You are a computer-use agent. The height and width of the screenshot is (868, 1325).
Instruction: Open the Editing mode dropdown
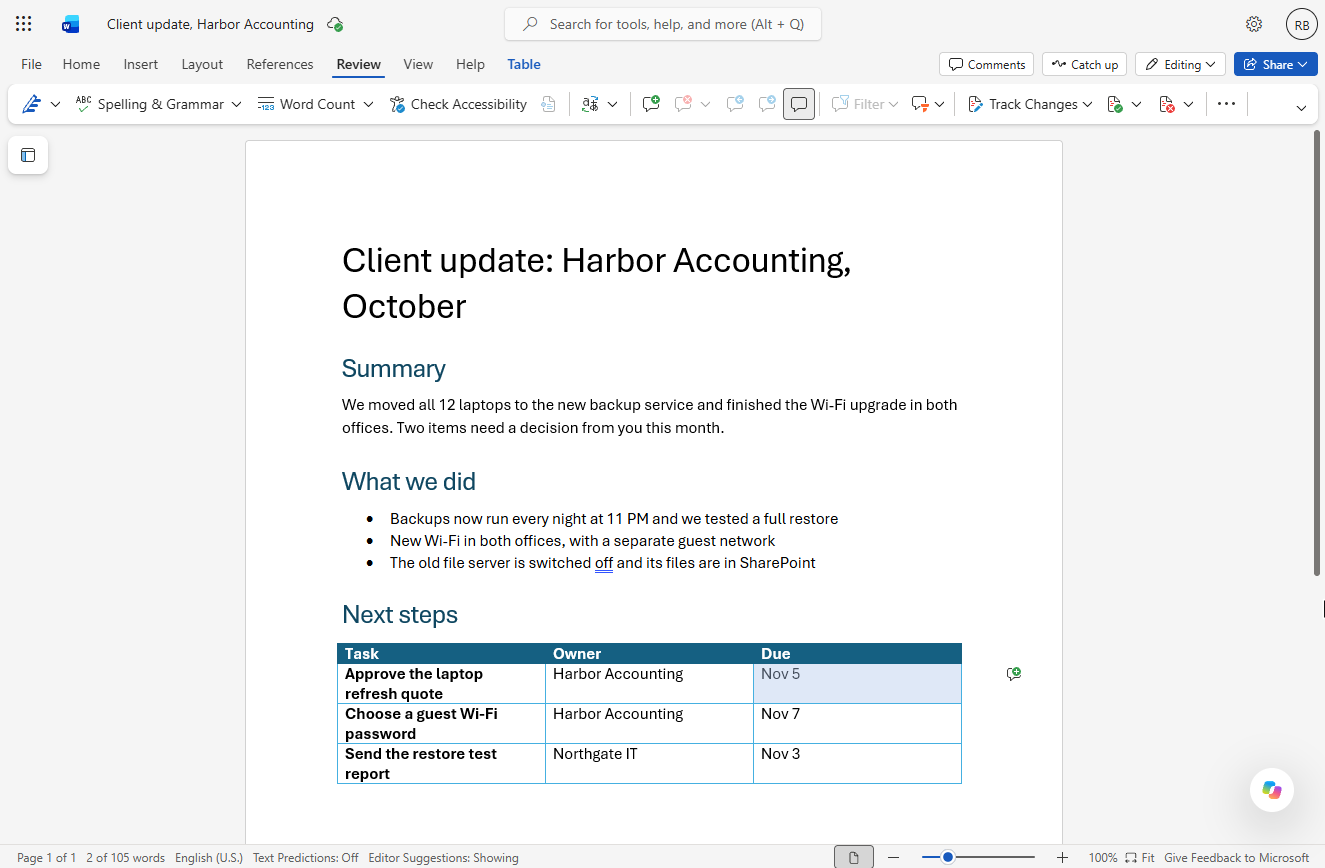pyautogui.click(x=1181, y=64)
